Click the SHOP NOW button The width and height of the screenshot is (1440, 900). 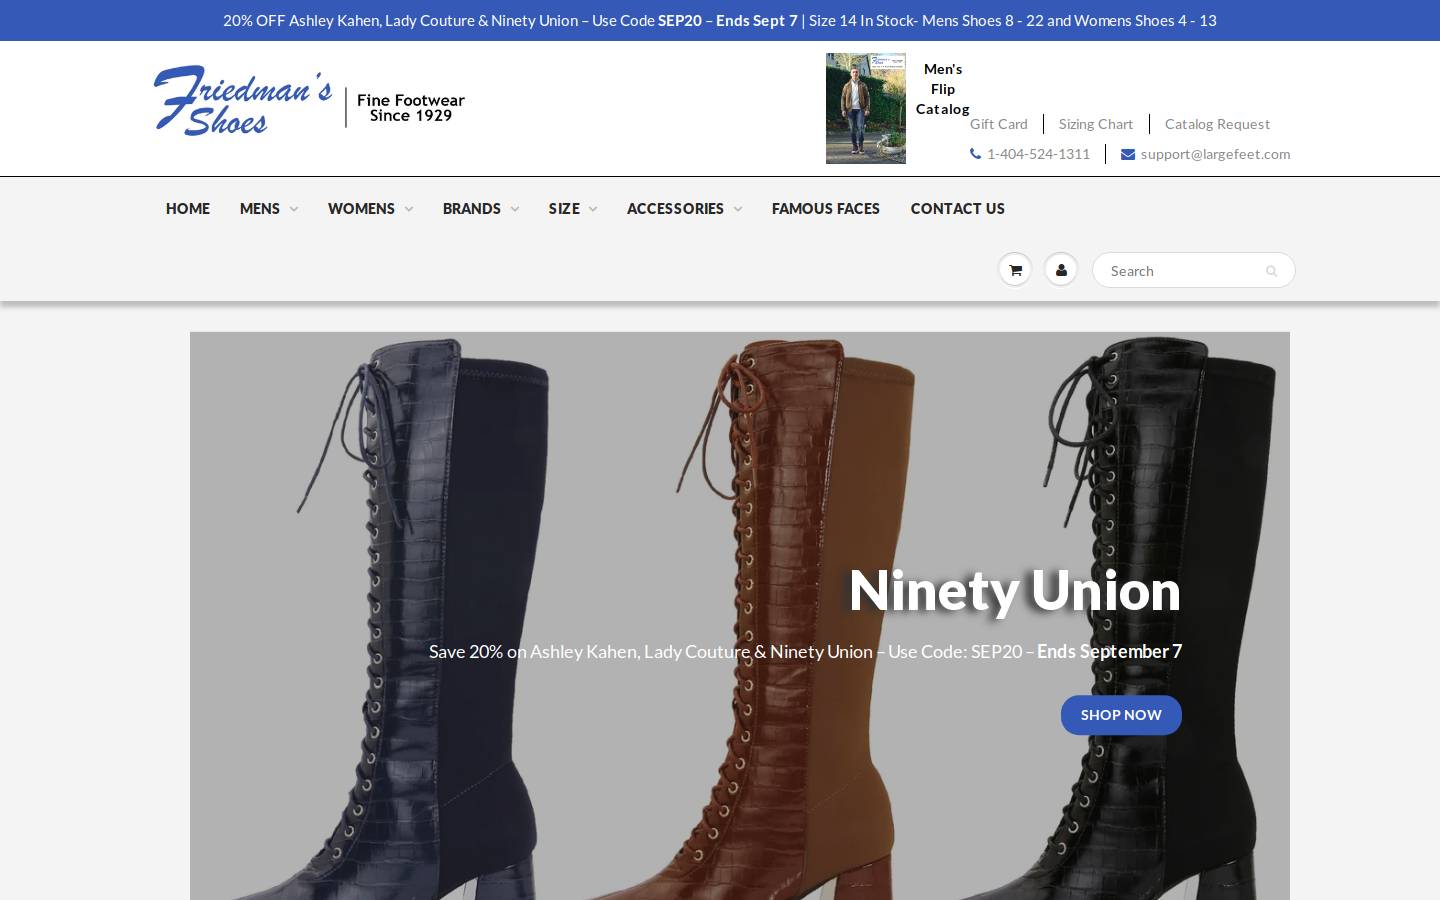tap(1121, 715)
